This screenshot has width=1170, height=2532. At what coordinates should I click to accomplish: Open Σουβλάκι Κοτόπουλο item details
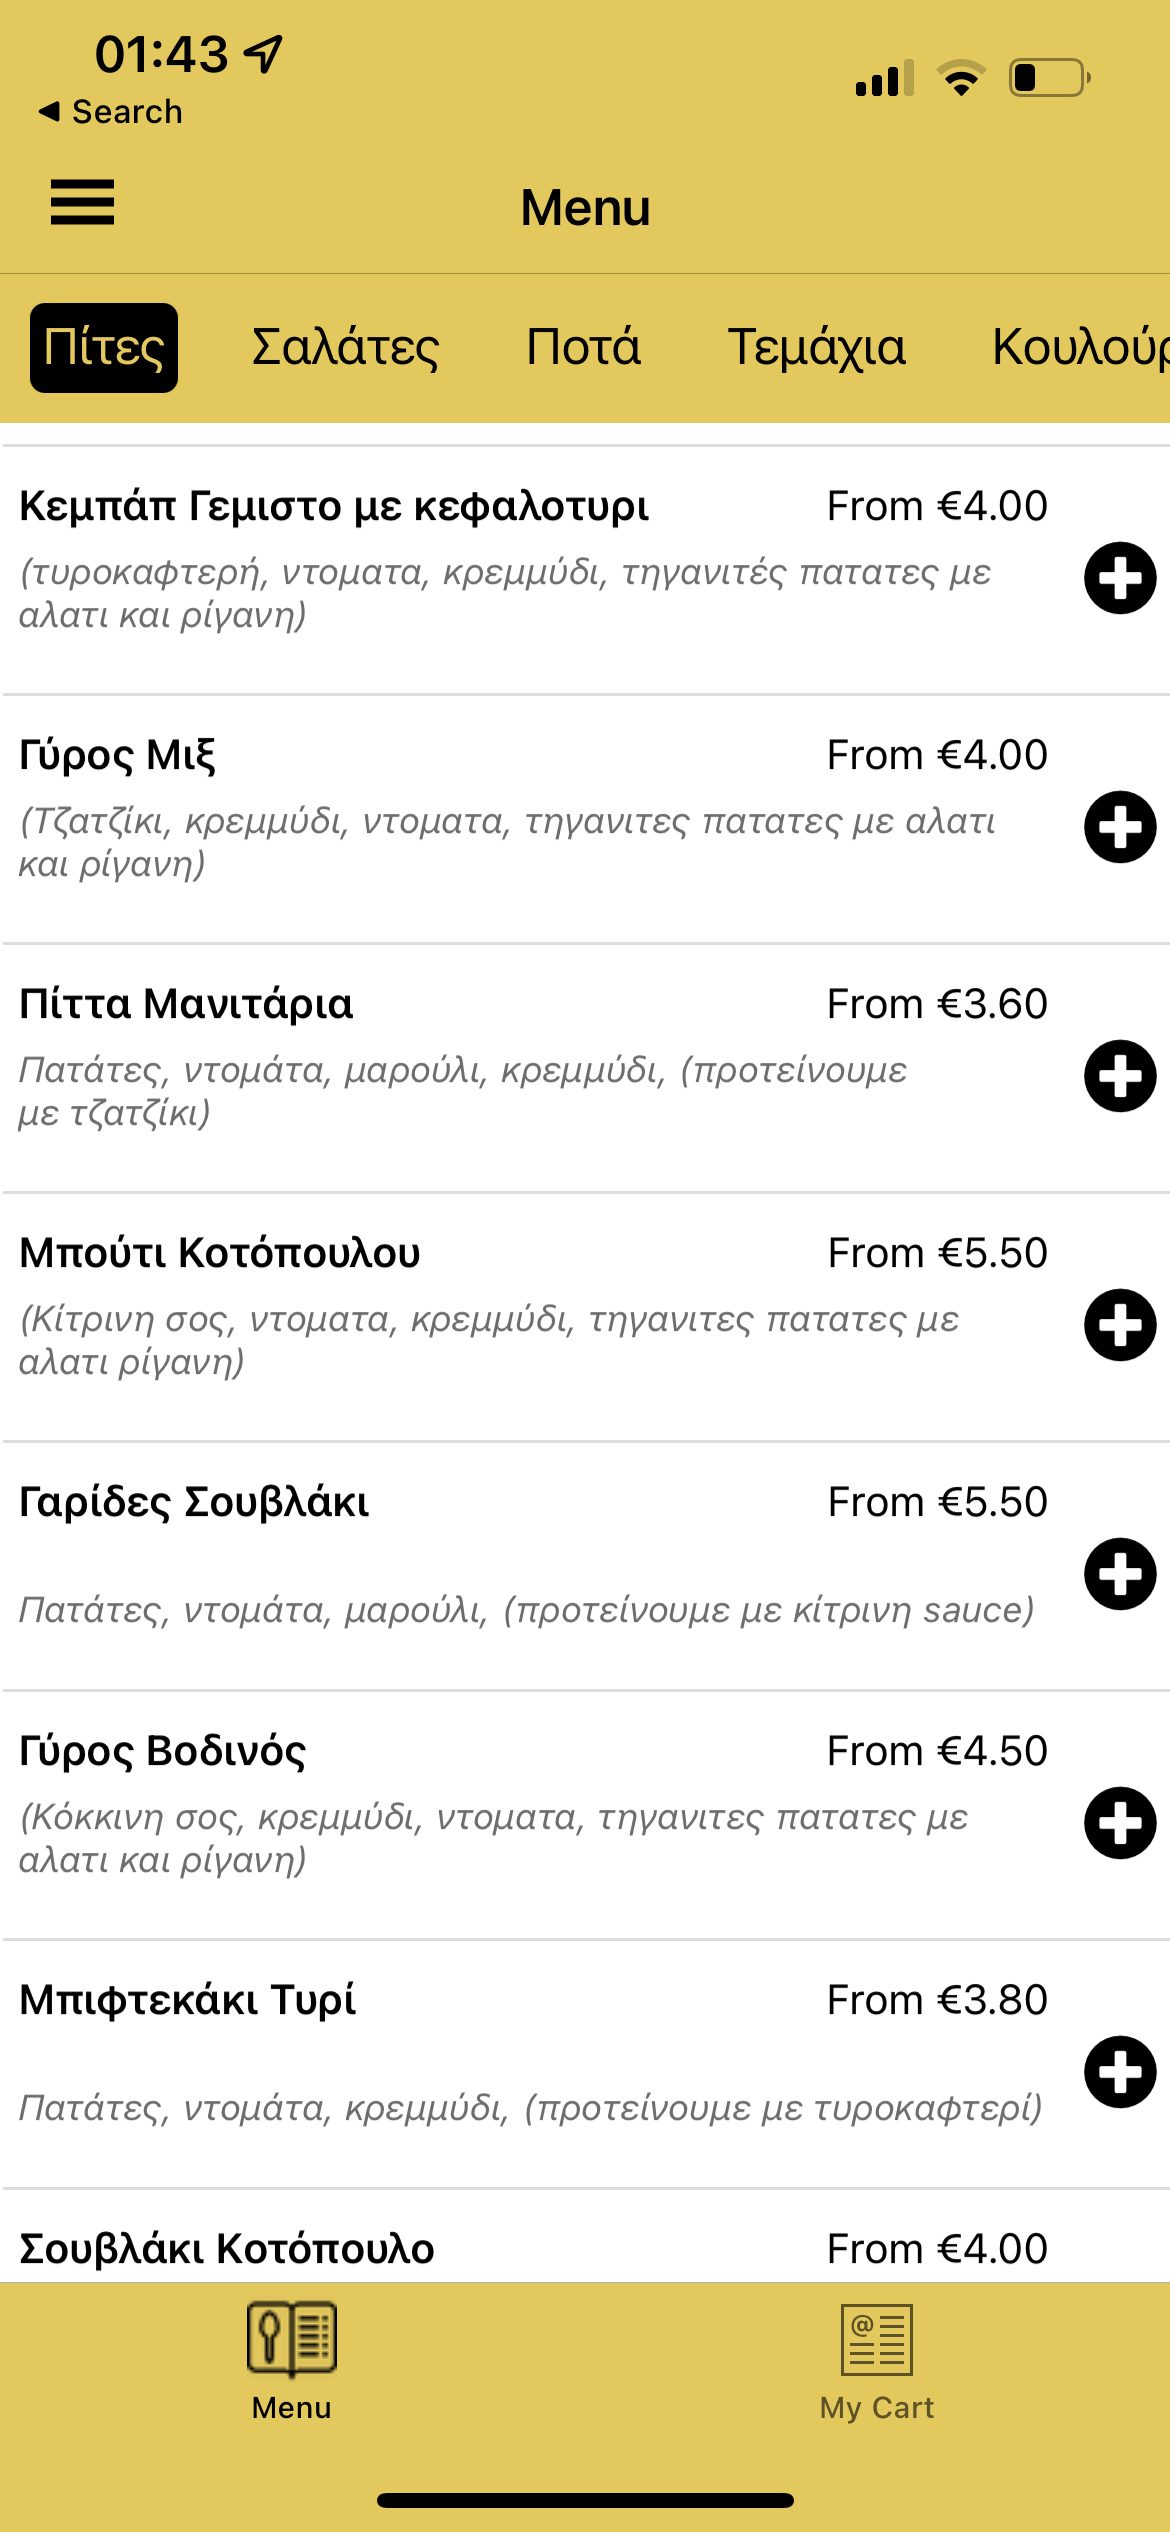[x=227, y=2249]
